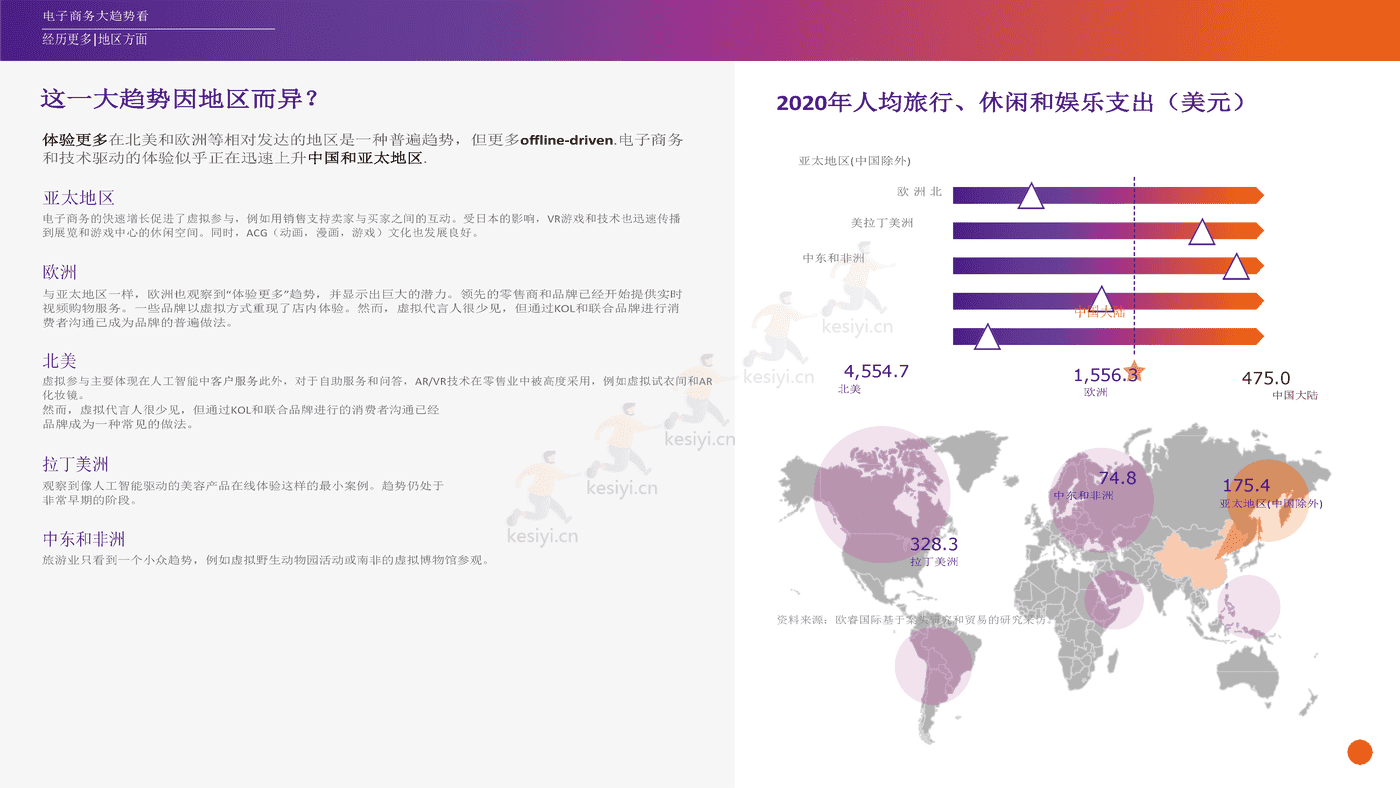Click the paragraph starting 观察到像人工智能驱动
Image resolution: width=1400 pixels, height=788 pixels.
[243, 492]
